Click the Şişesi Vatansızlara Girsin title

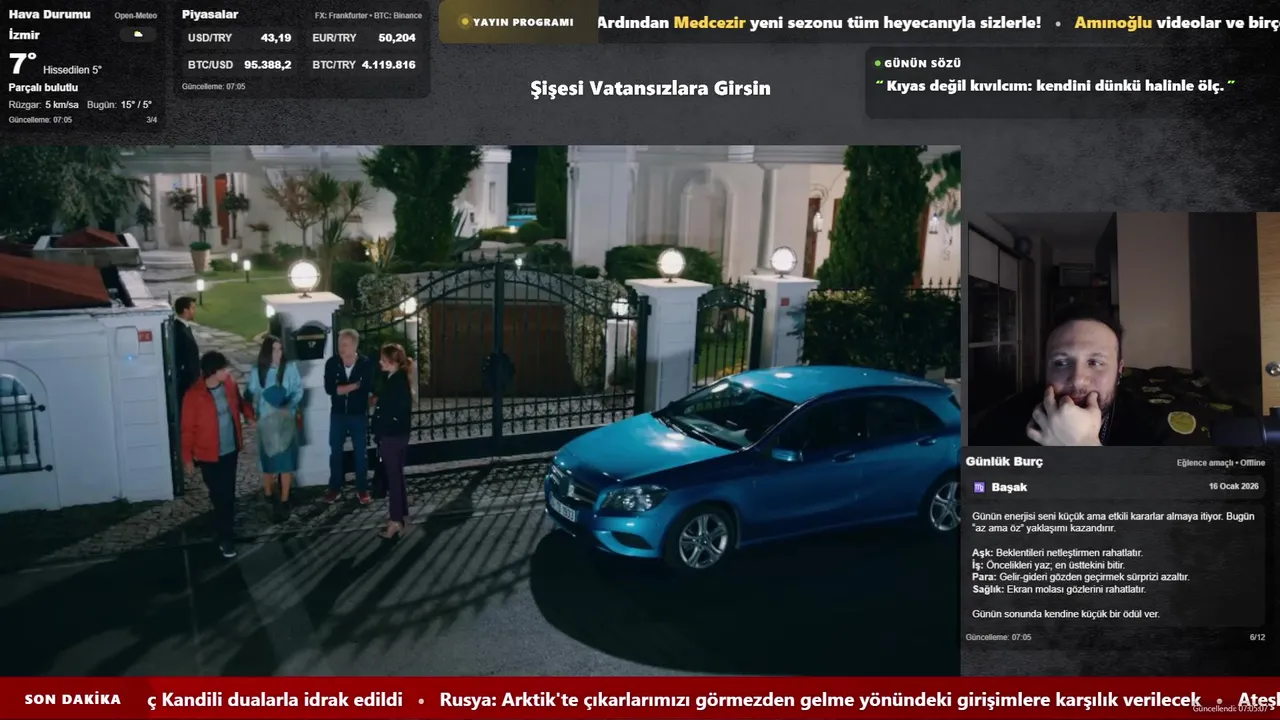650,88
